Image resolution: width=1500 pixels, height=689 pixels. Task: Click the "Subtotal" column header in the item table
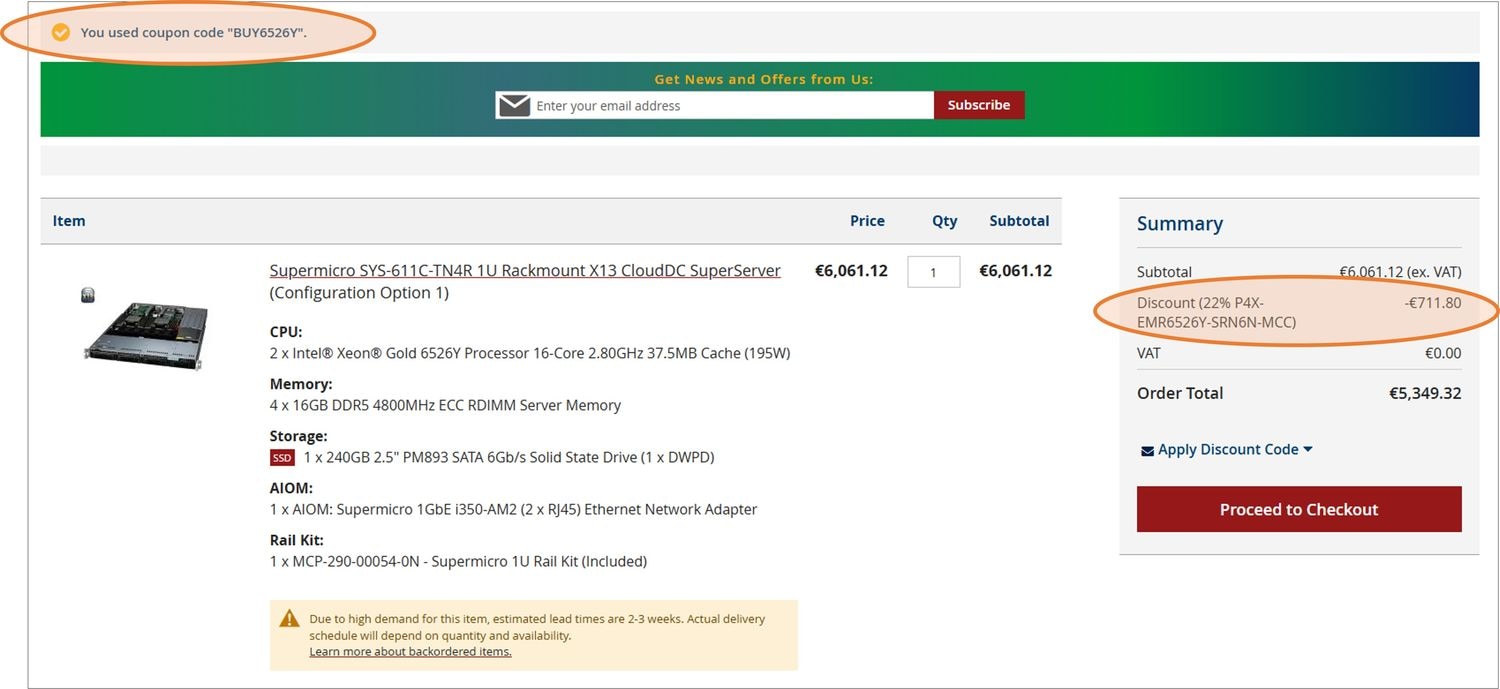pos(1019,221)
